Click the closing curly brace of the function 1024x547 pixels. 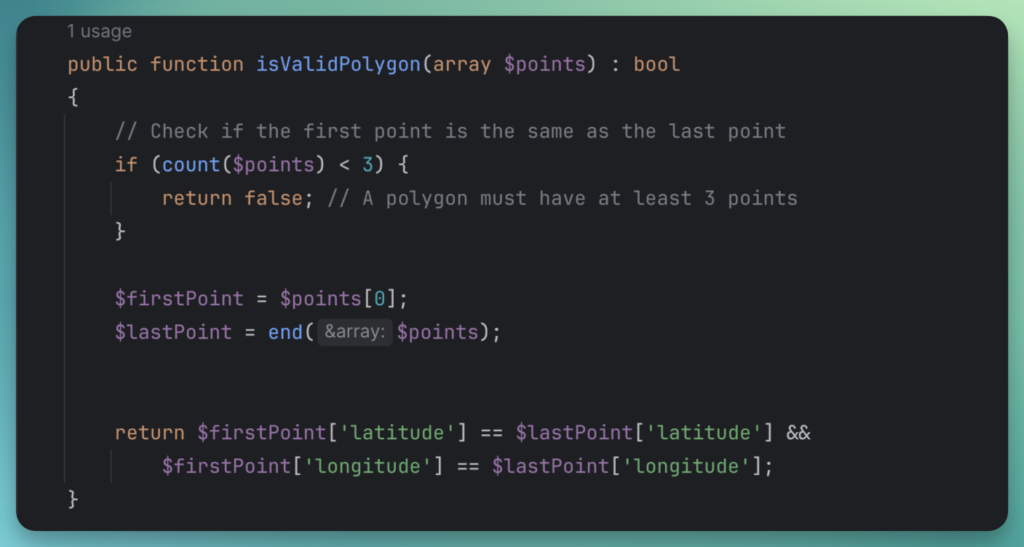[x=73, y=499]
